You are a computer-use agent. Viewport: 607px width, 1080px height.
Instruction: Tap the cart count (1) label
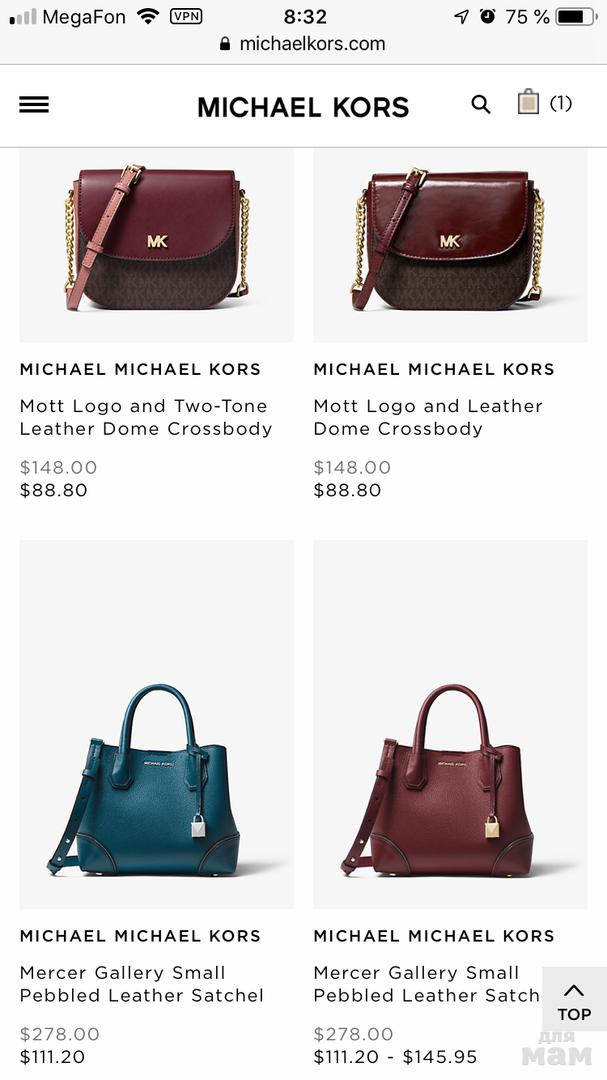tap(561, 103)
